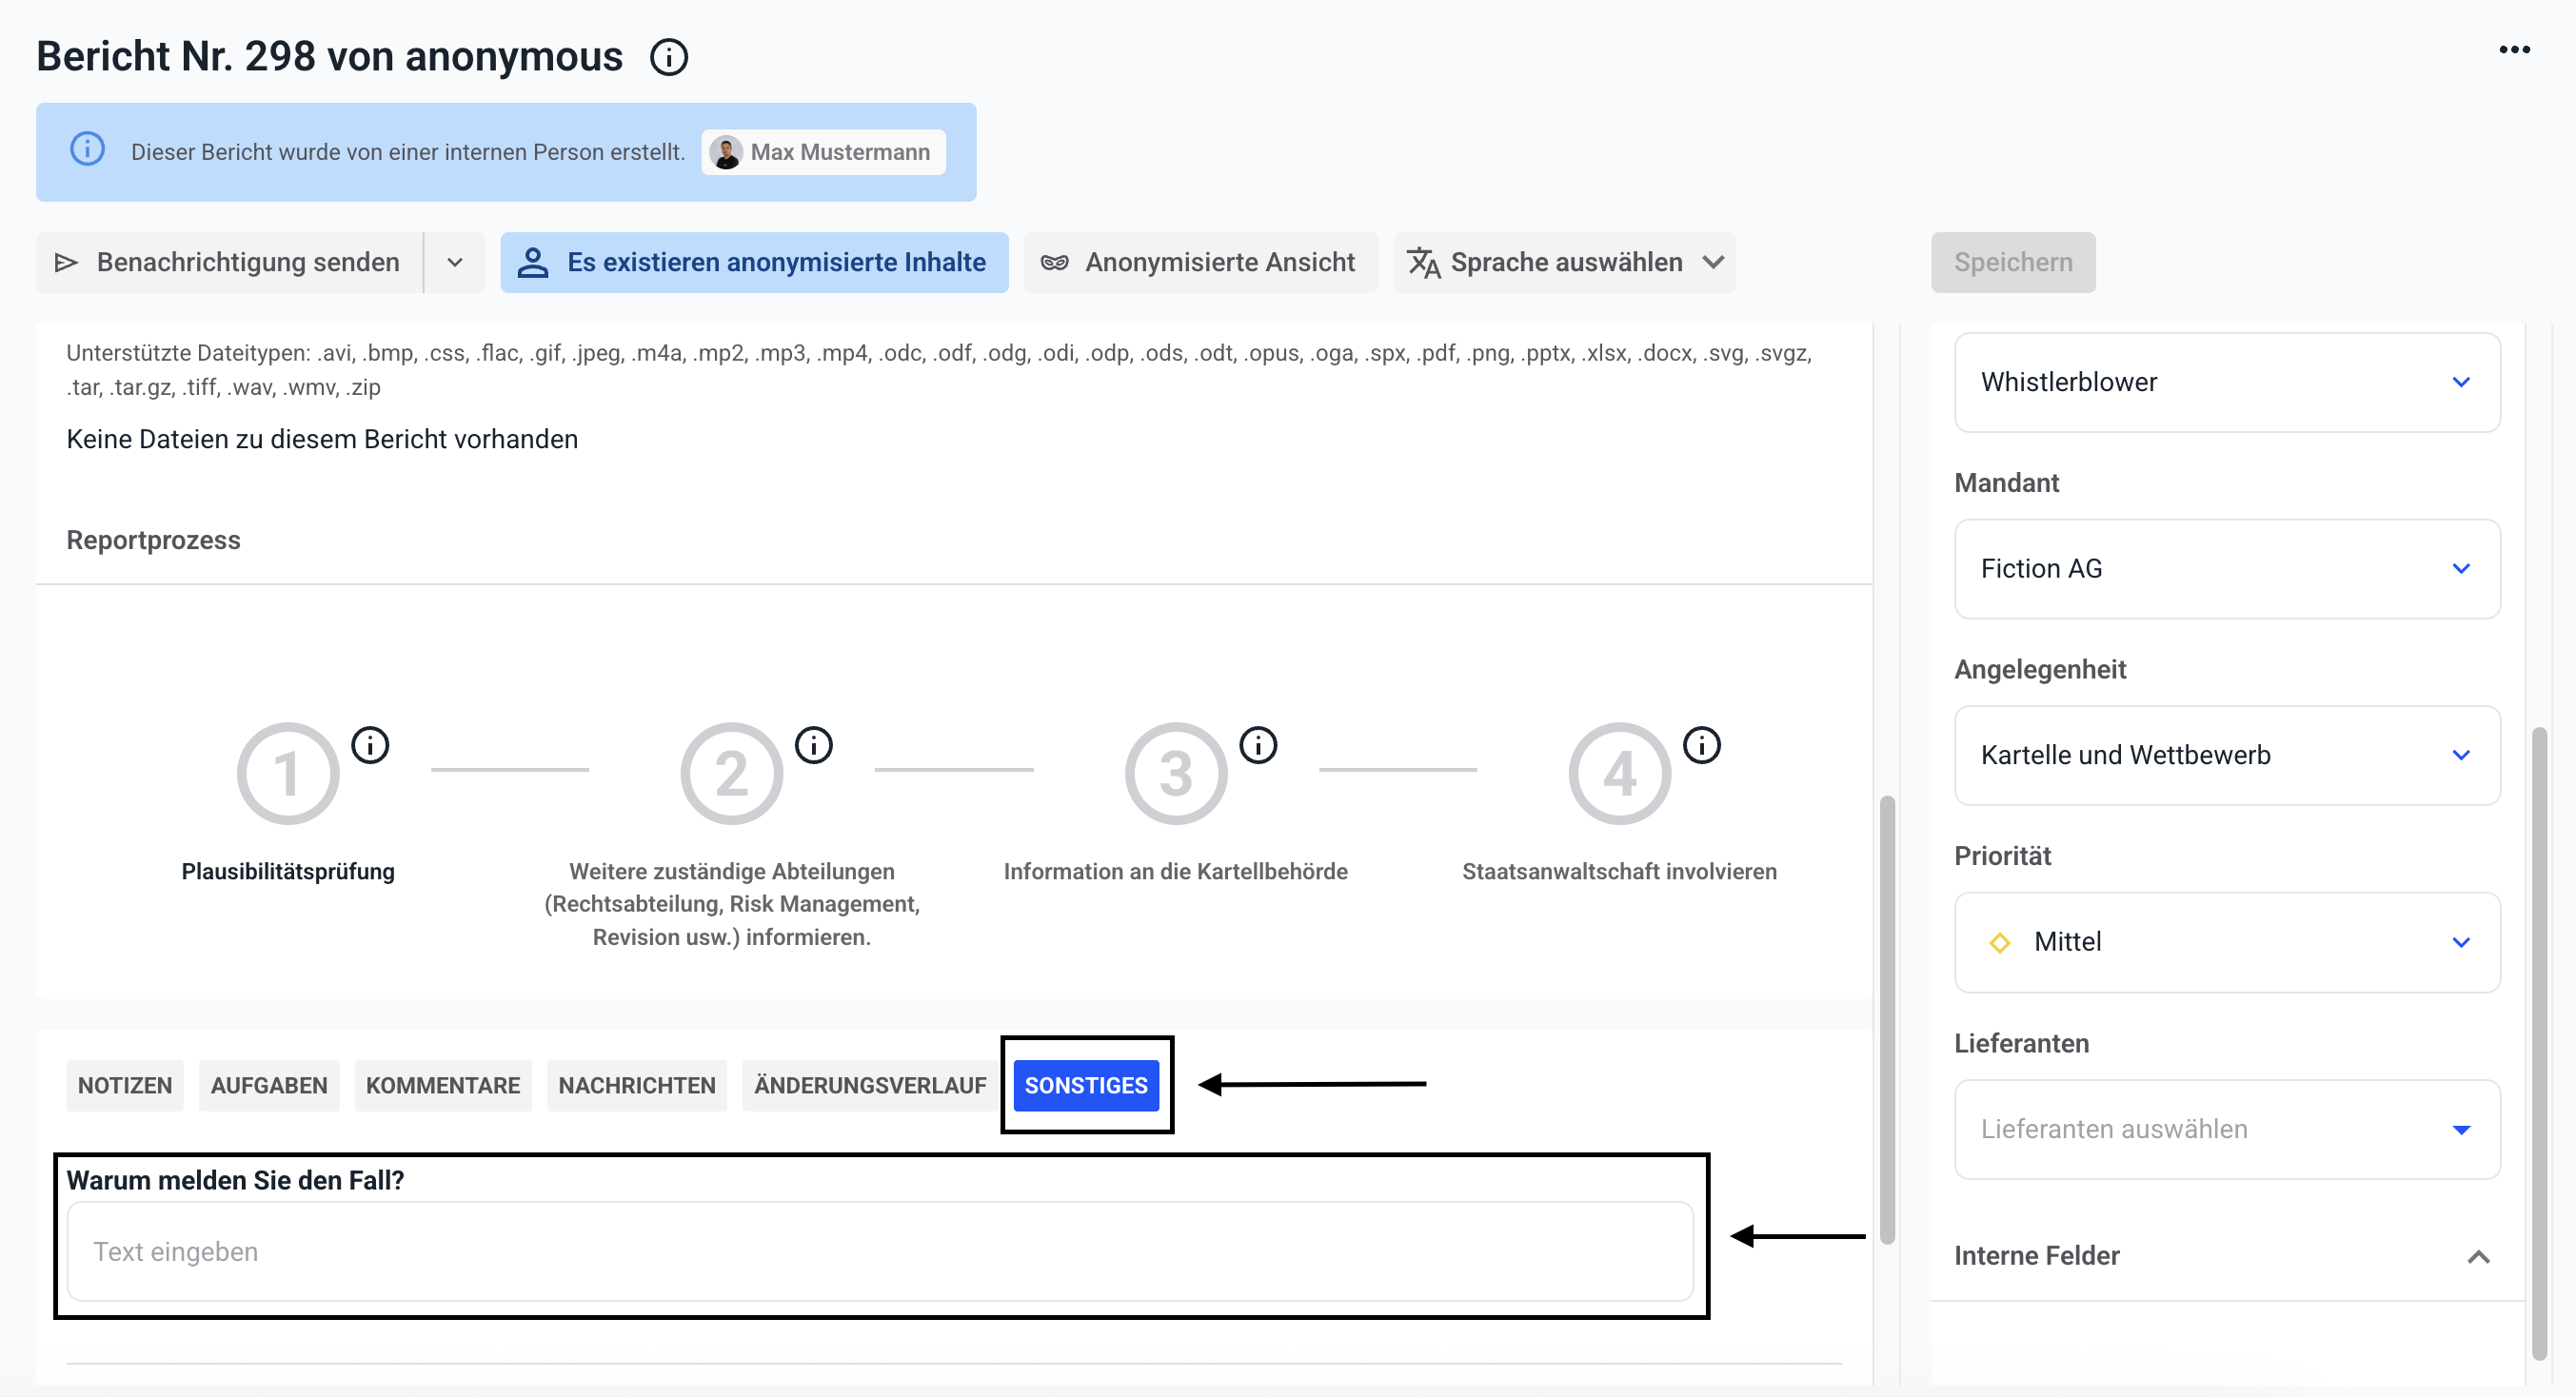This screenshot has width=2576, height=1397.
Task: Click info icon beside step 4 circle
Action: [x=1701, y=745]
